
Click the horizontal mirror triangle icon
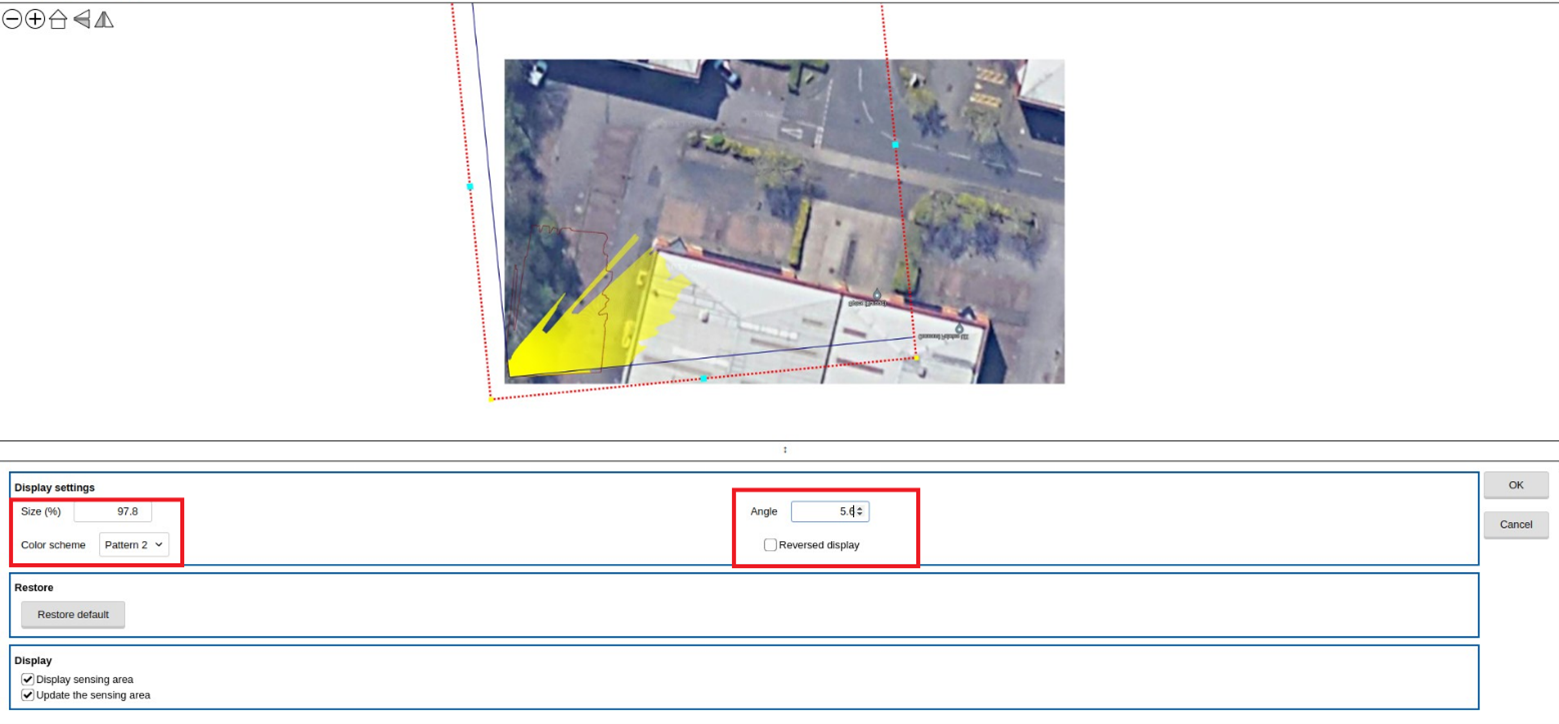coord(104,19)
